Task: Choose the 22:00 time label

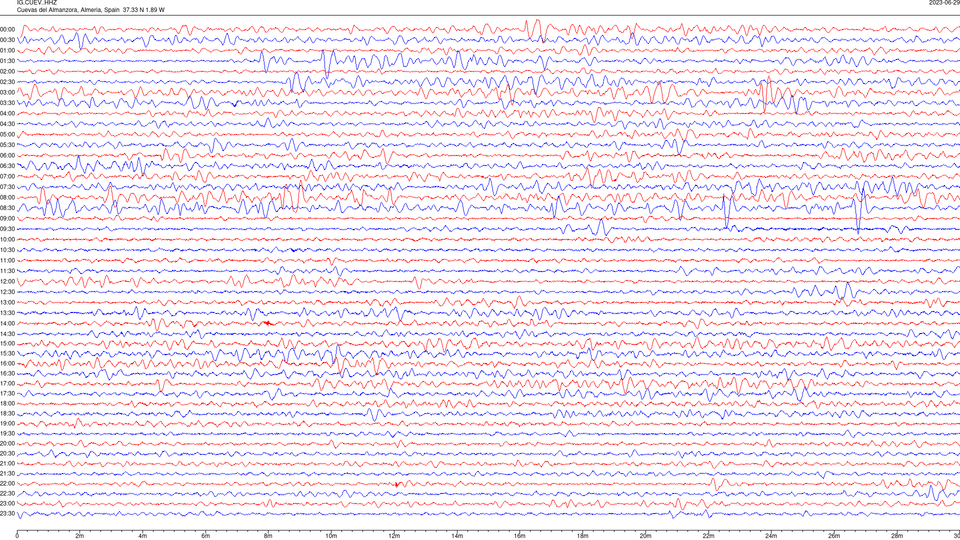Action: (x=7, y=483)
